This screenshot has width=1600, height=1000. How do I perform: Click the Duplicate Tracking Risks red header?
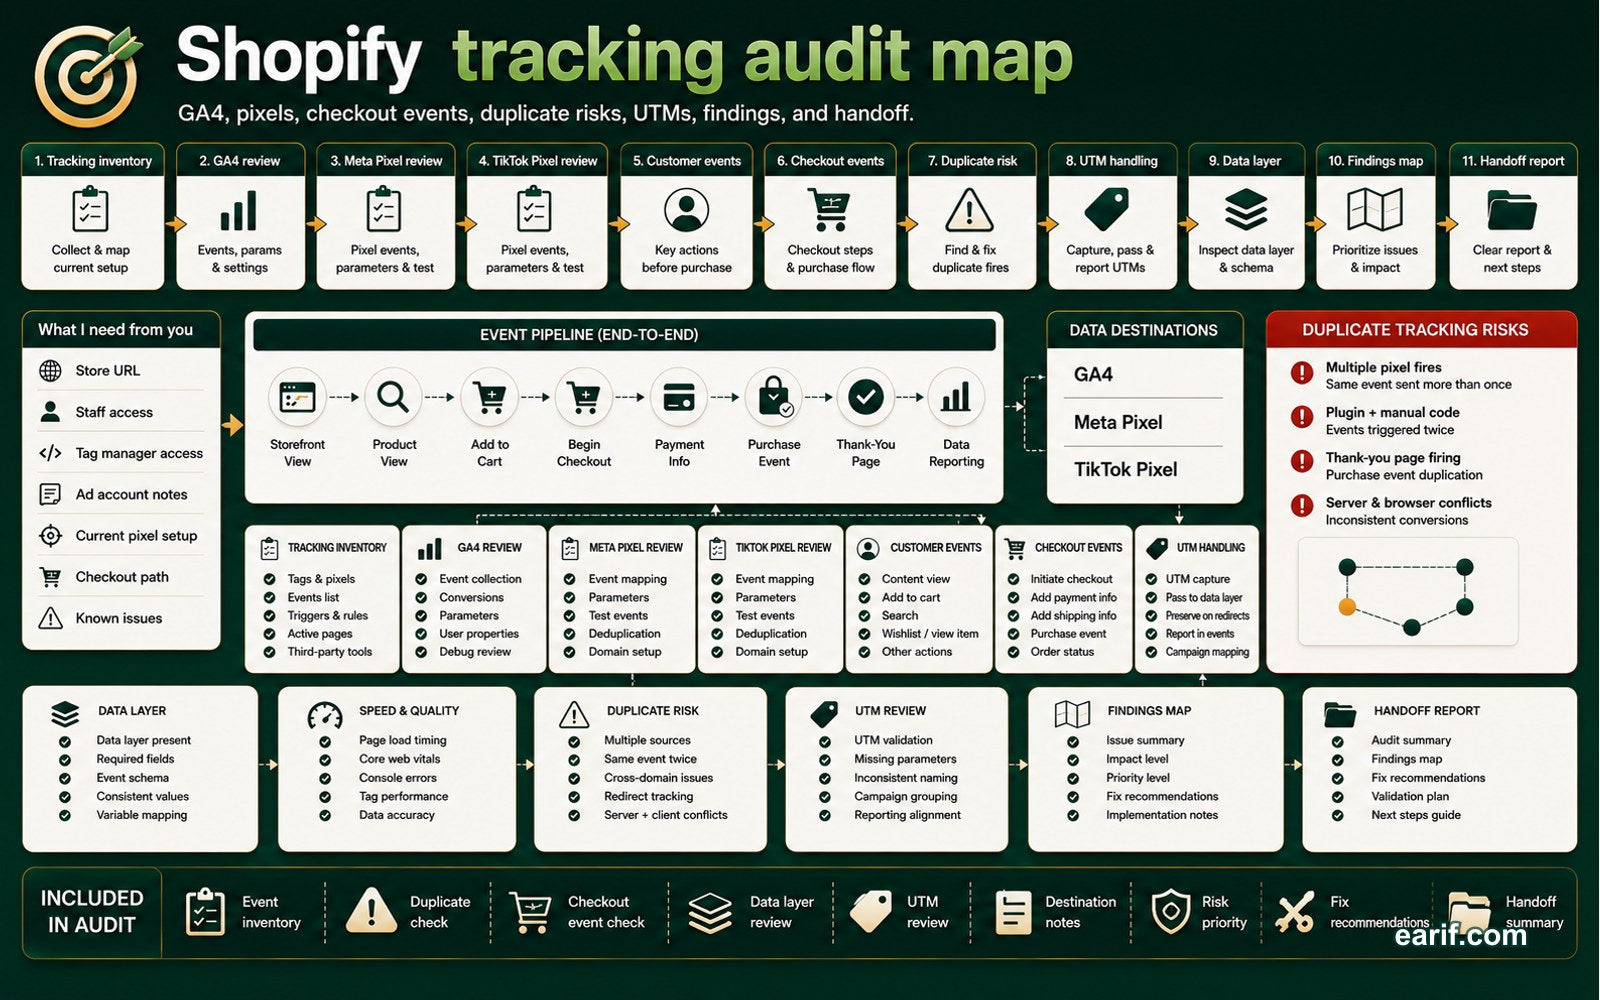pos(1421,330)
